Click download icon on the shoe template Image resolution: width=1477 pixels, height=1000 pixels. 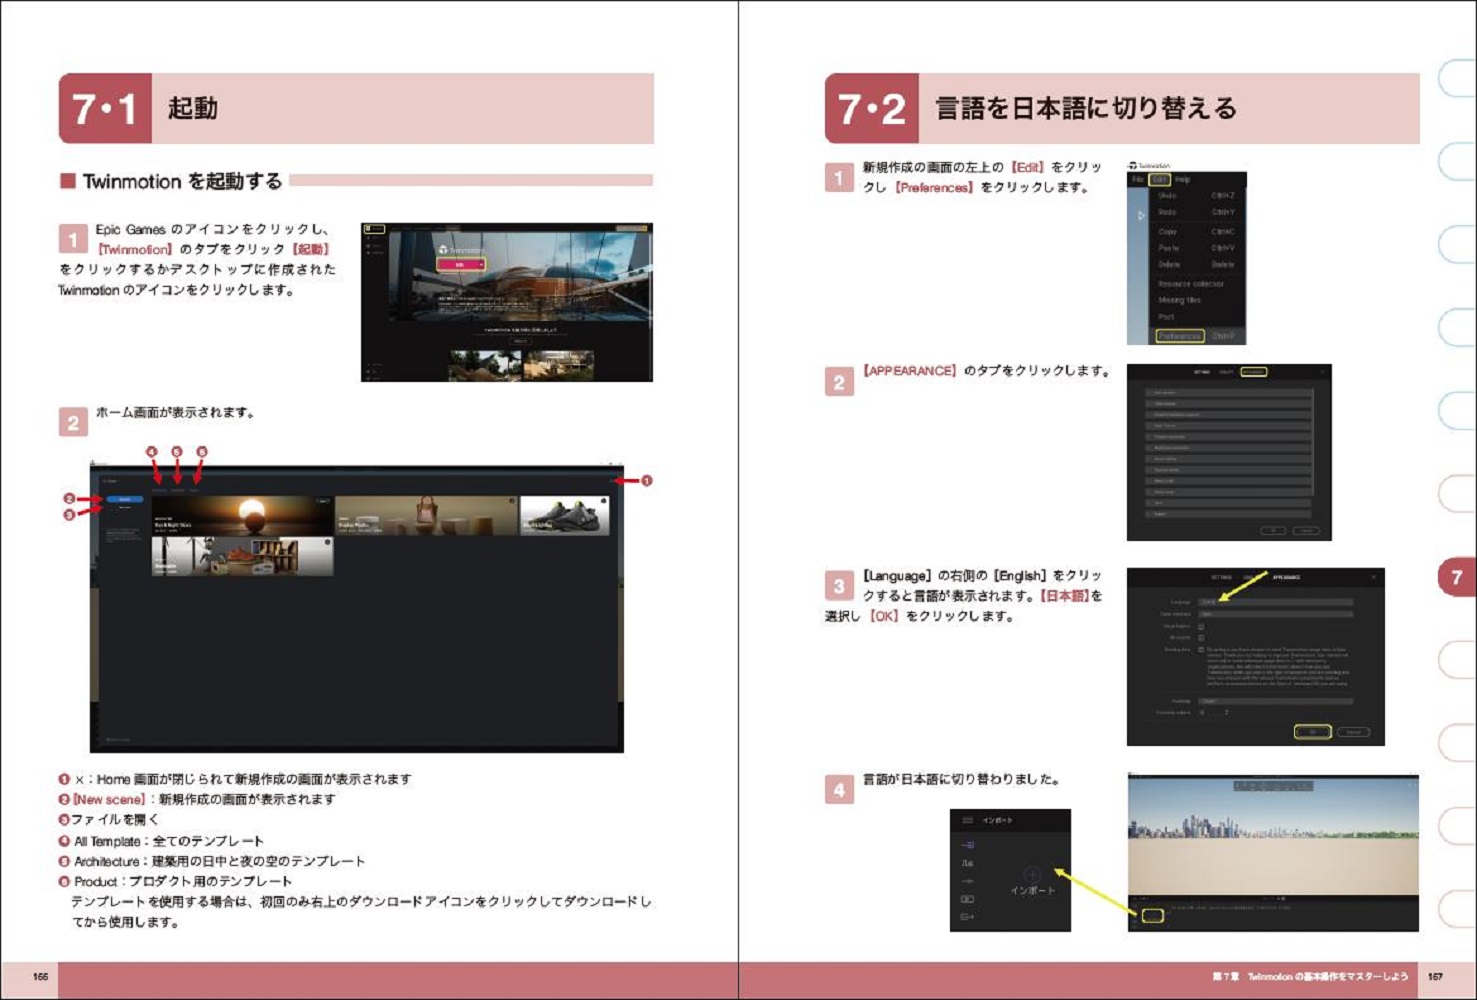coord(602,502)
